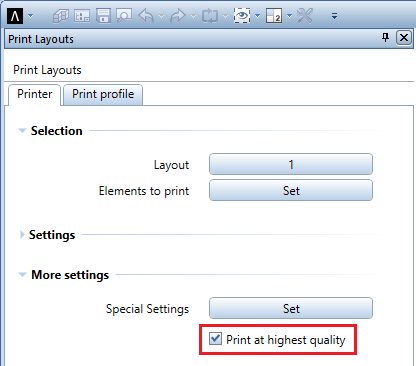Click the Undo arrow icon

pyautogui.click(x=146, y=16)
